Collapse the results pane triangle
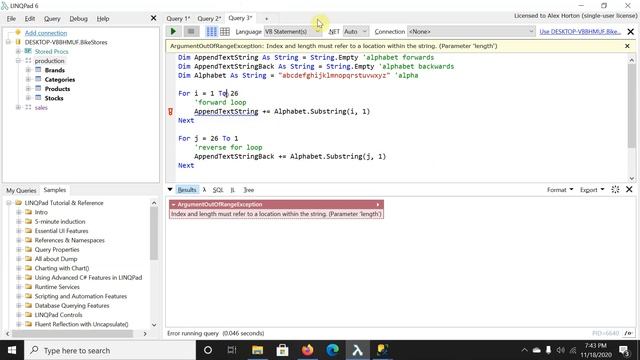640x360 pixels. 170,189
